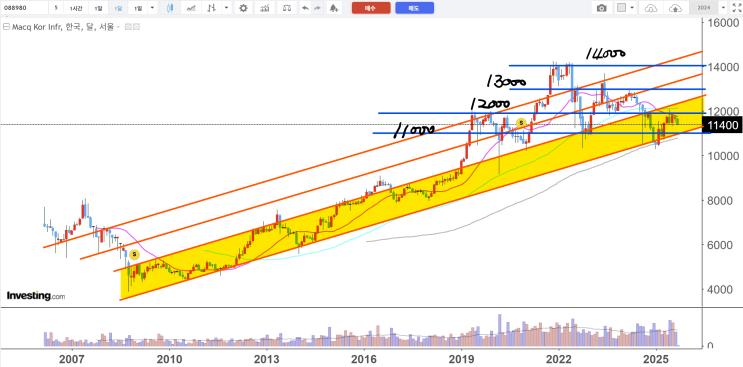Open the indicators icon

(264, 8)
